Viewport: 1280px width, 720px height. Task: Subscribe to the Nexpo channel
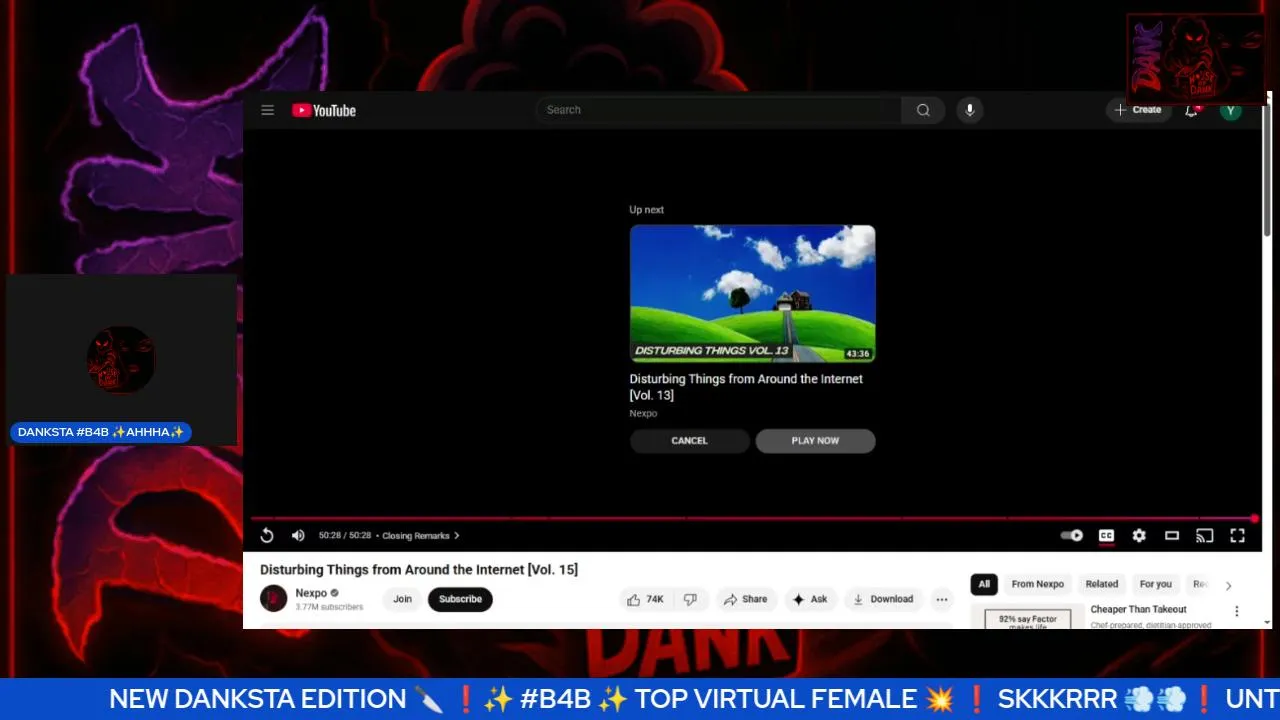click(460, 599)
